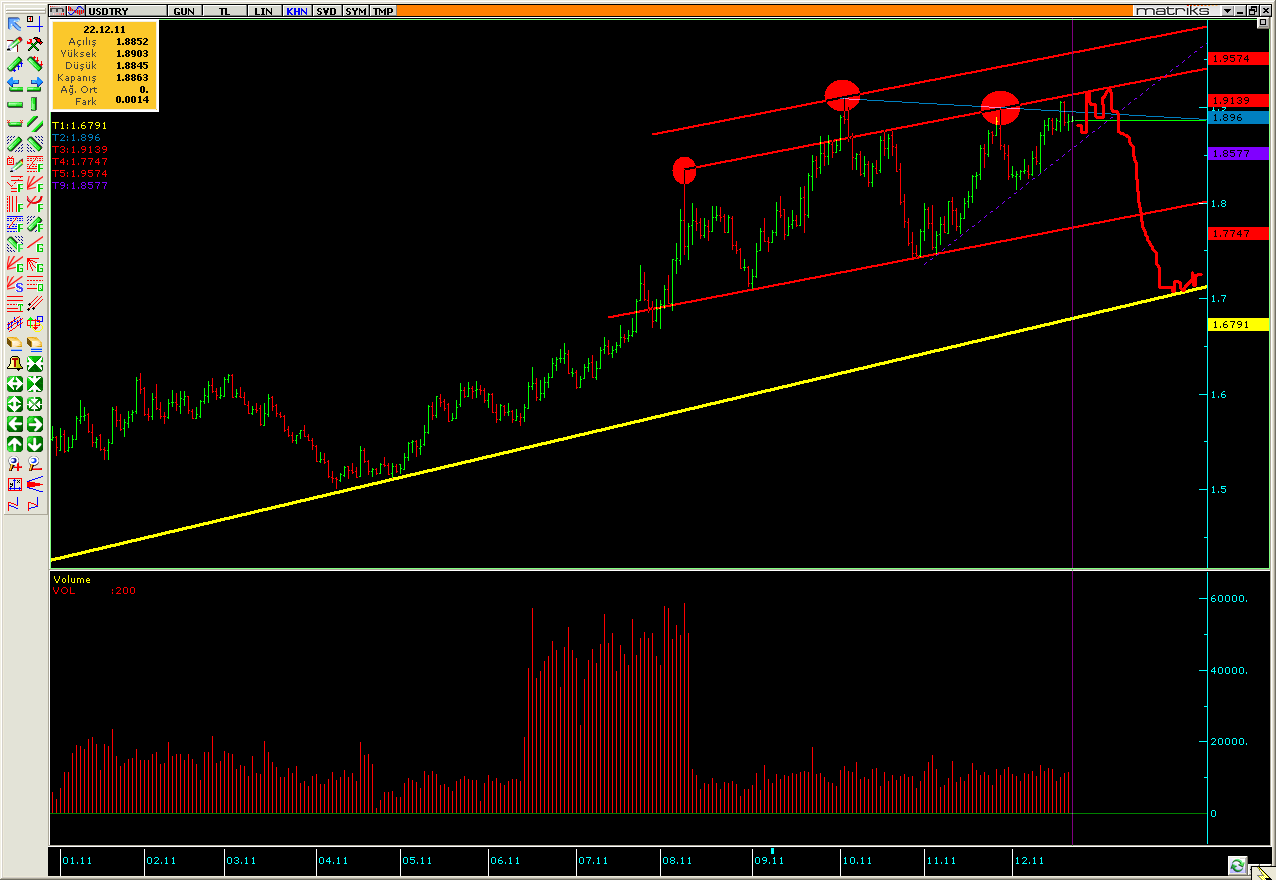Select the horizontal line drawing tool
The height and width of the screenshot is (880, 1276).
(x=15, y=103)
